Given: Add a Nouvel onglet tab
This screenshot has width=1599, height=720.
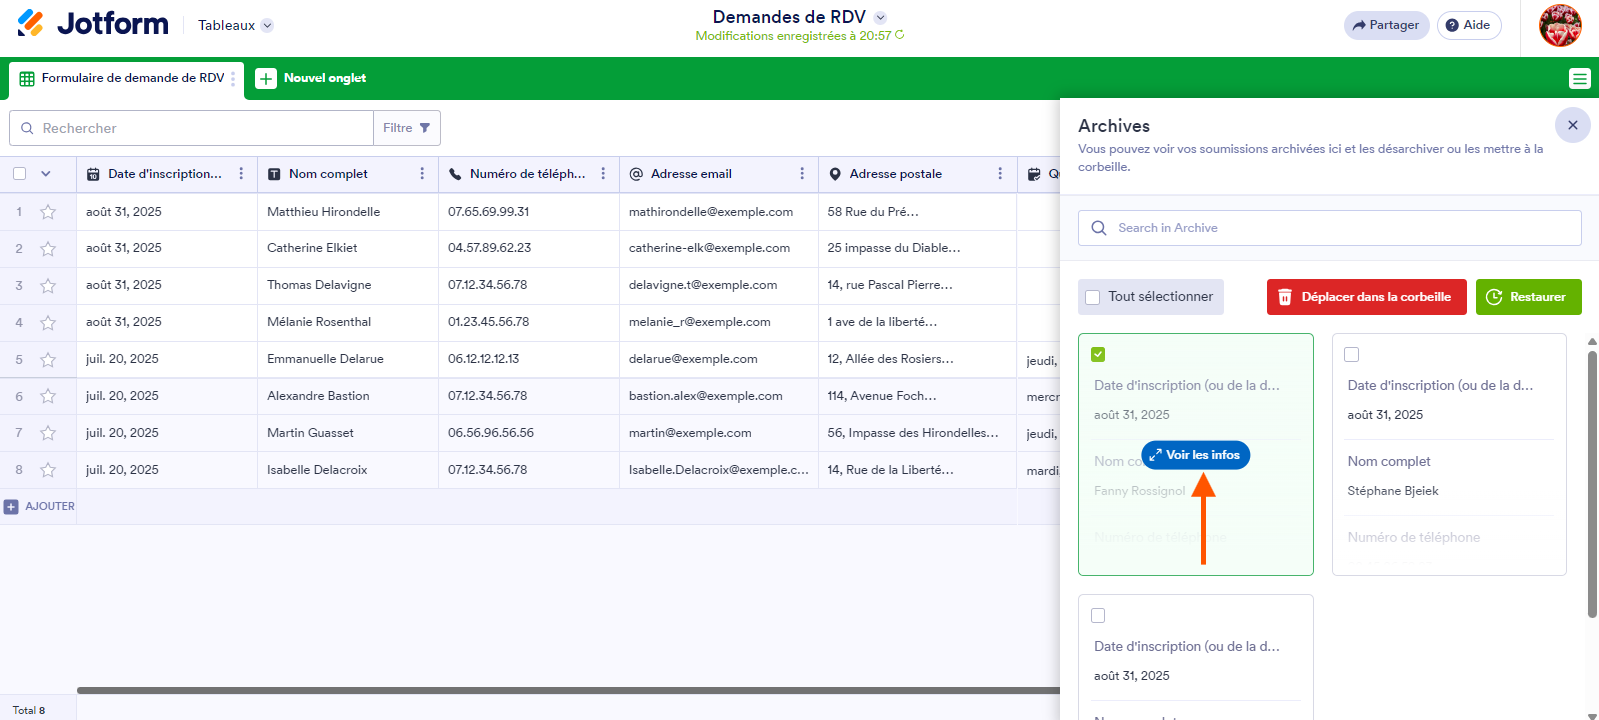Looking at the screenshot, I should coord(311,78).
